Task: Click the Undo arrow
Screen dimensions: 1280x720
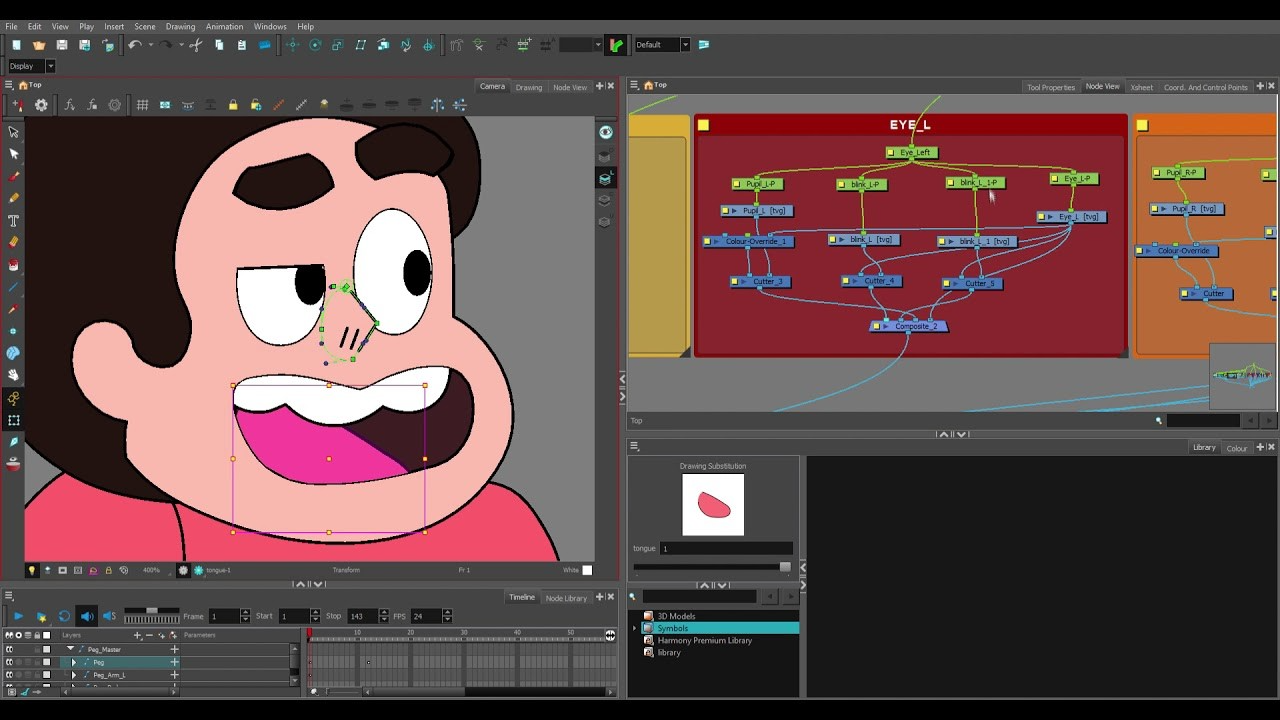Action: click(x=134, y=45)
